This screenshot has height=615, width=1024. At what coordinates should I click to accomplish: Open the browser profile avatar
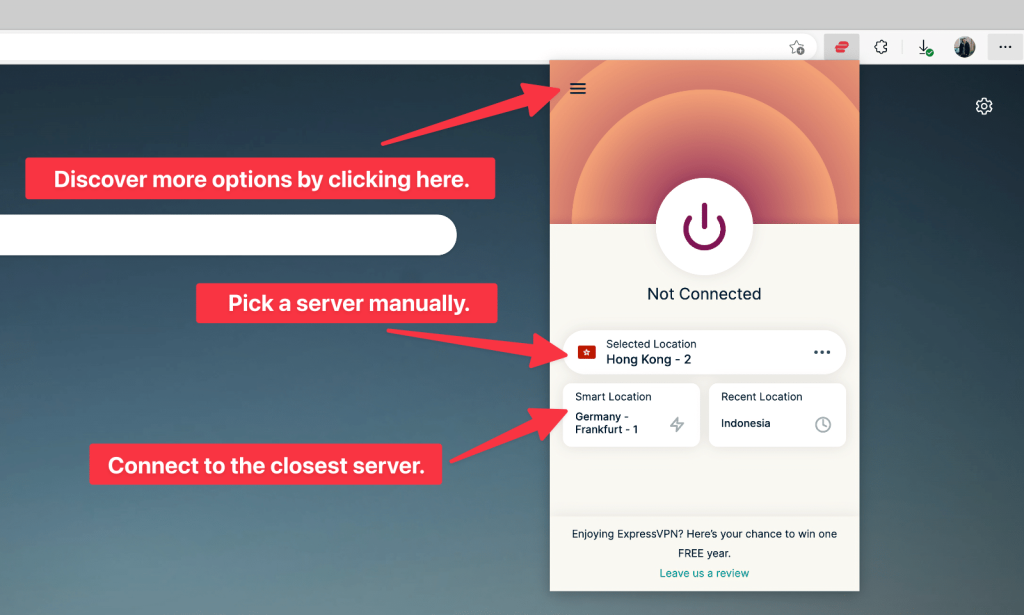pos(964,47)
